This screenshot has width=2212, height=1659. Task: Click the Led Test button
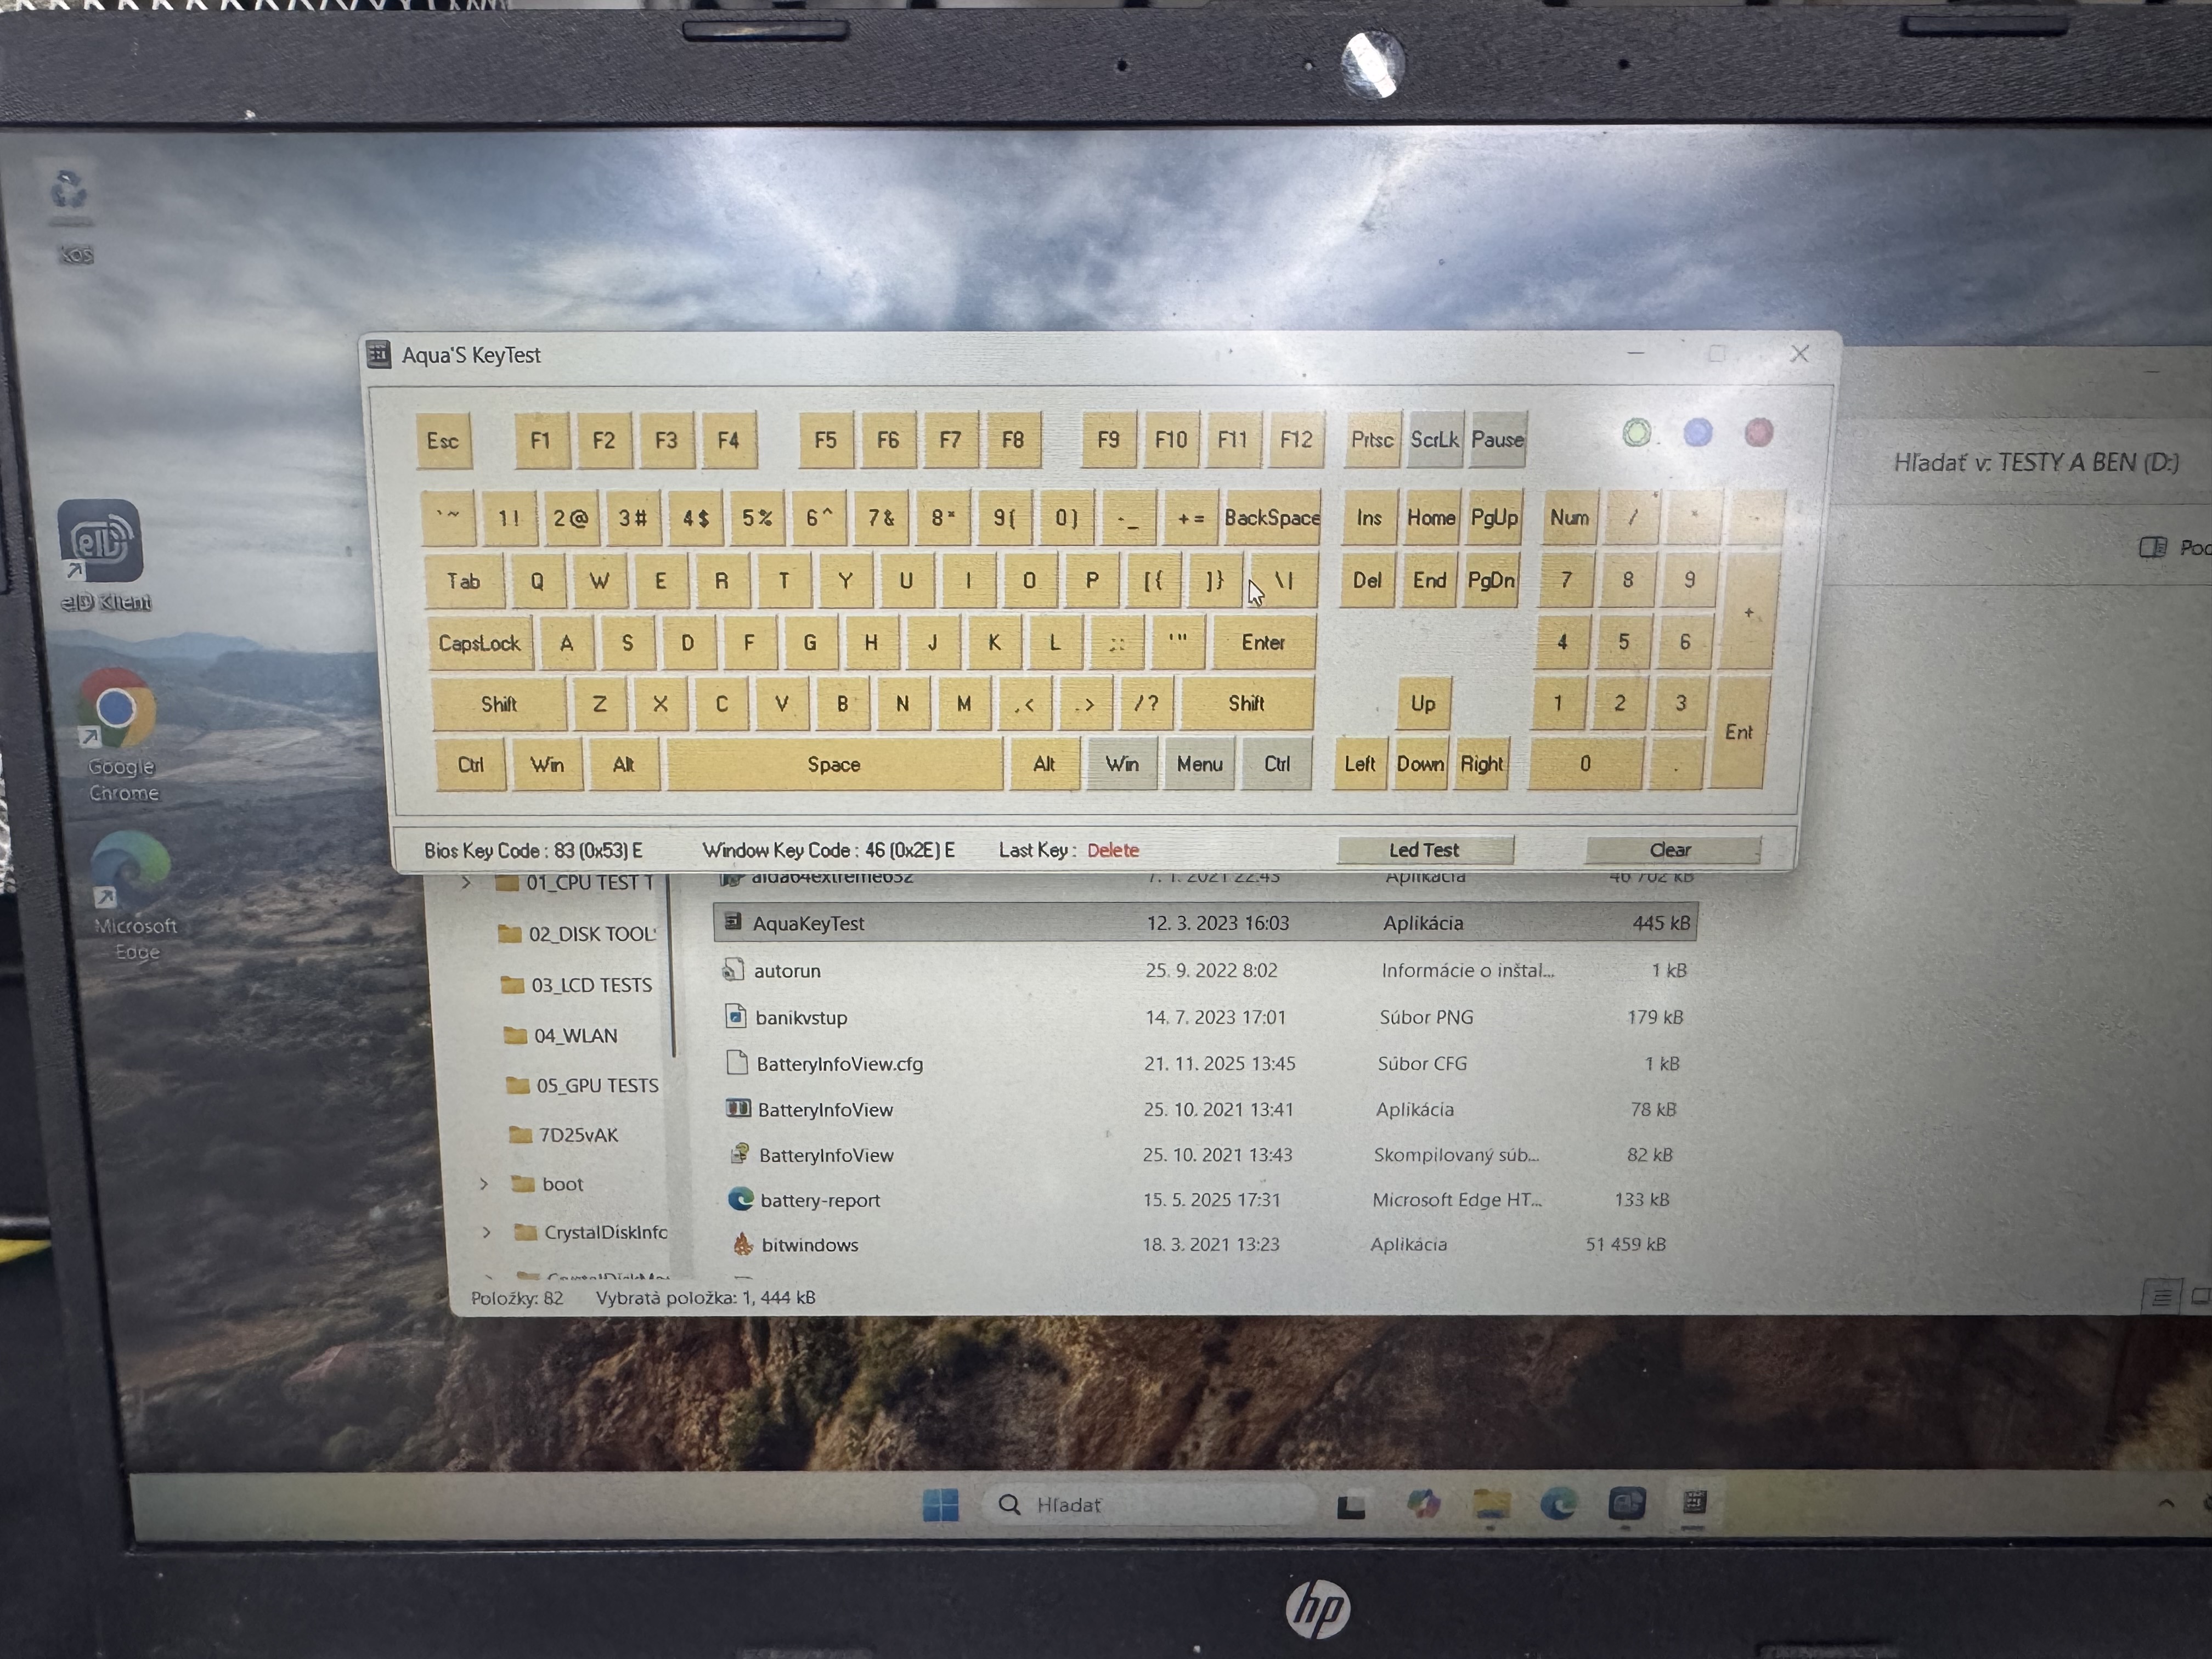1424,849
